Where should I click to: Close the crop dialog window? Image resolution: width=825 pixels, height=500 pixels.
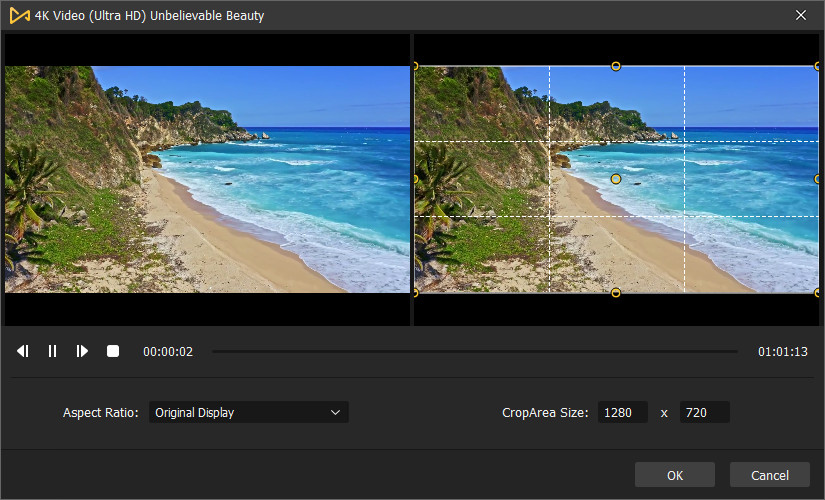800,15
